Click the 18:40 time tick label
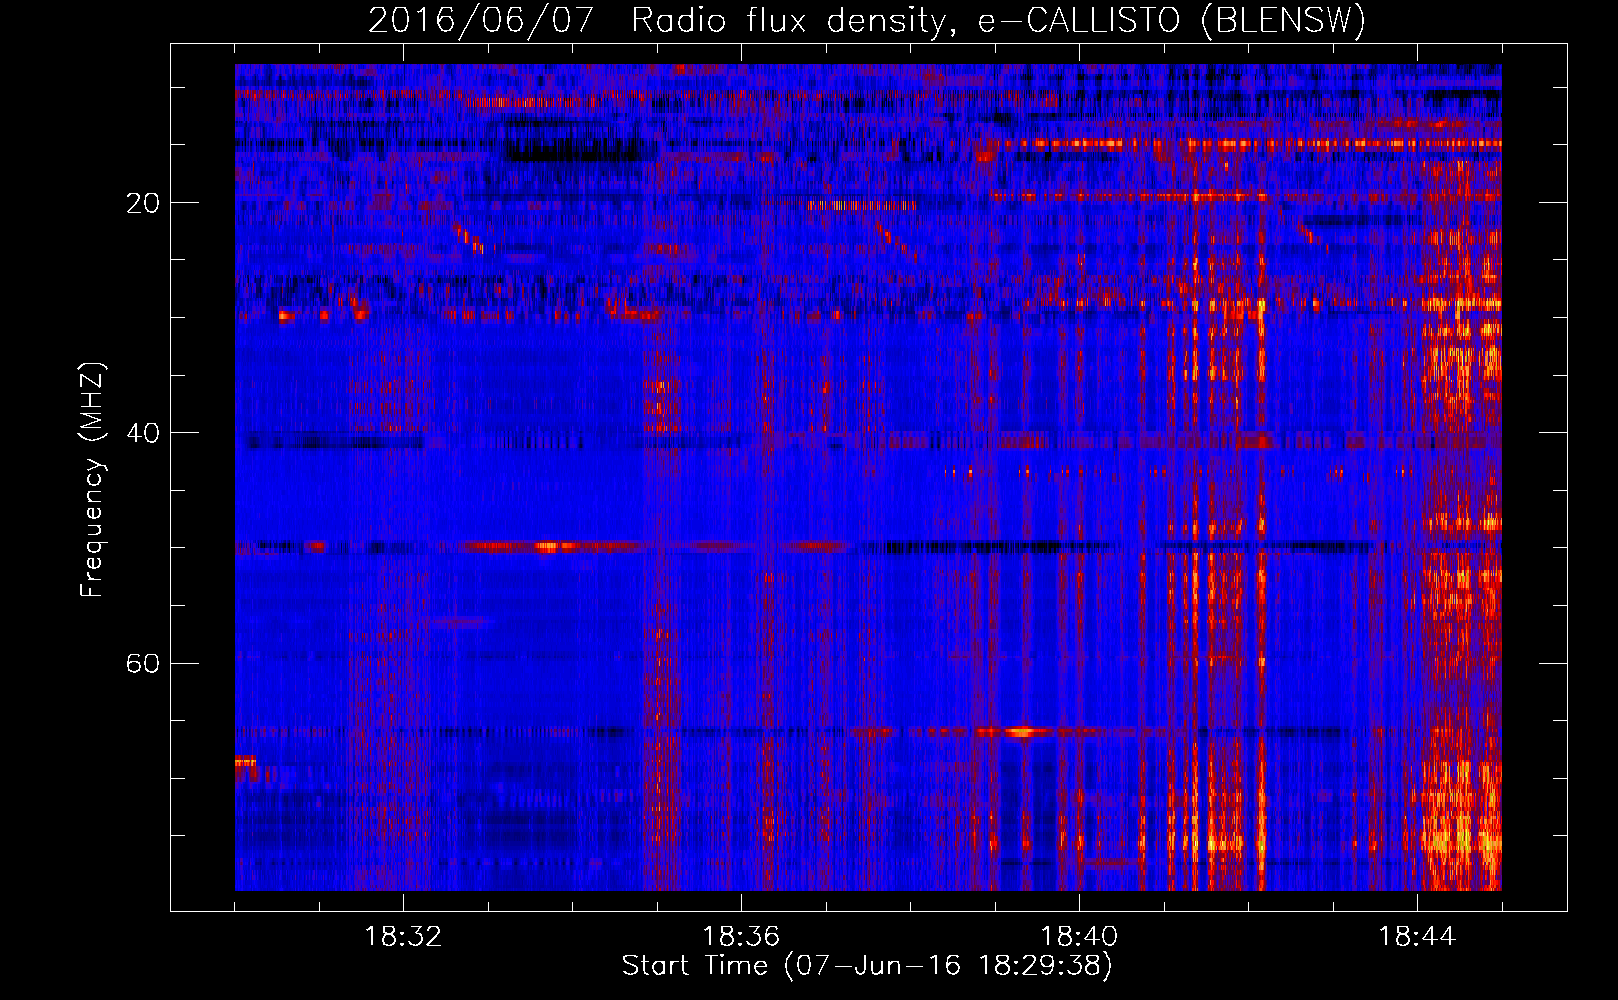The width and height of the screenshot is (1618, 1000). 1079,937
